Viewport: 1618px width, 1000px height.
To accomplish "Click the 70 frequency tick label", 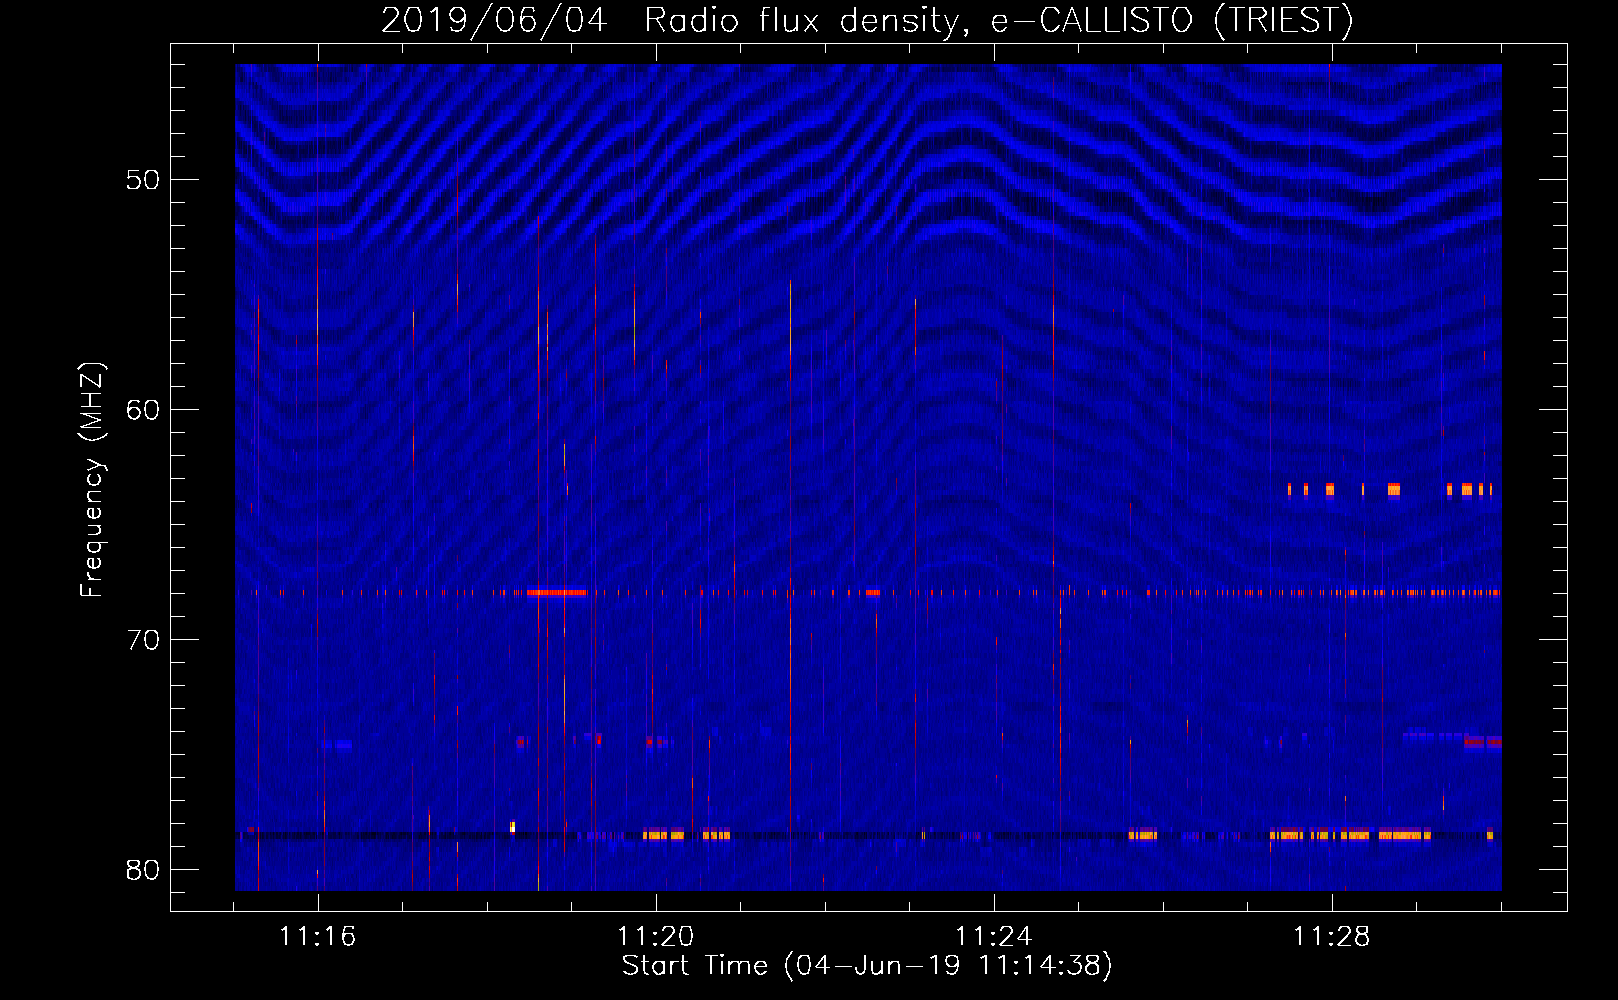I will (x=143, y=640).
